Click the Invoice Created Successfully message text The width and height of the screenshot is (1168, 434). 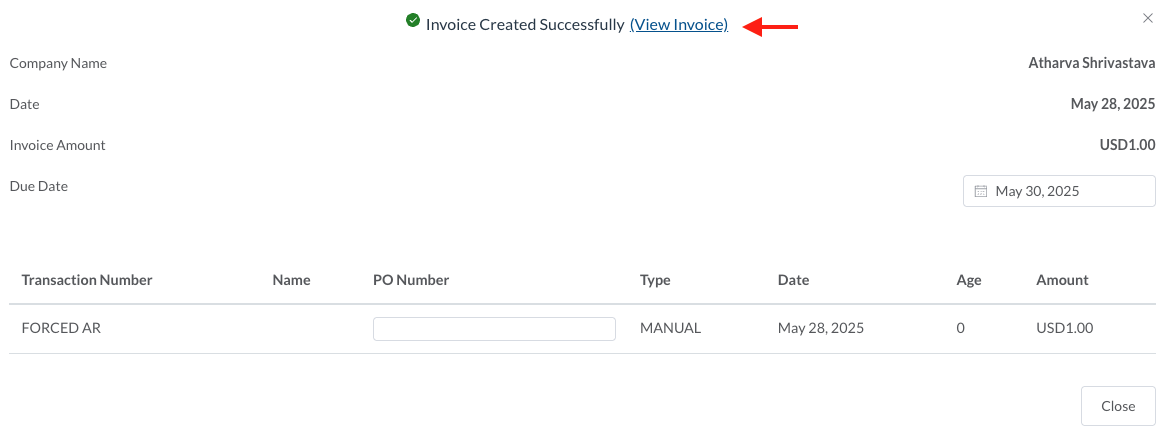pos(524,25)
